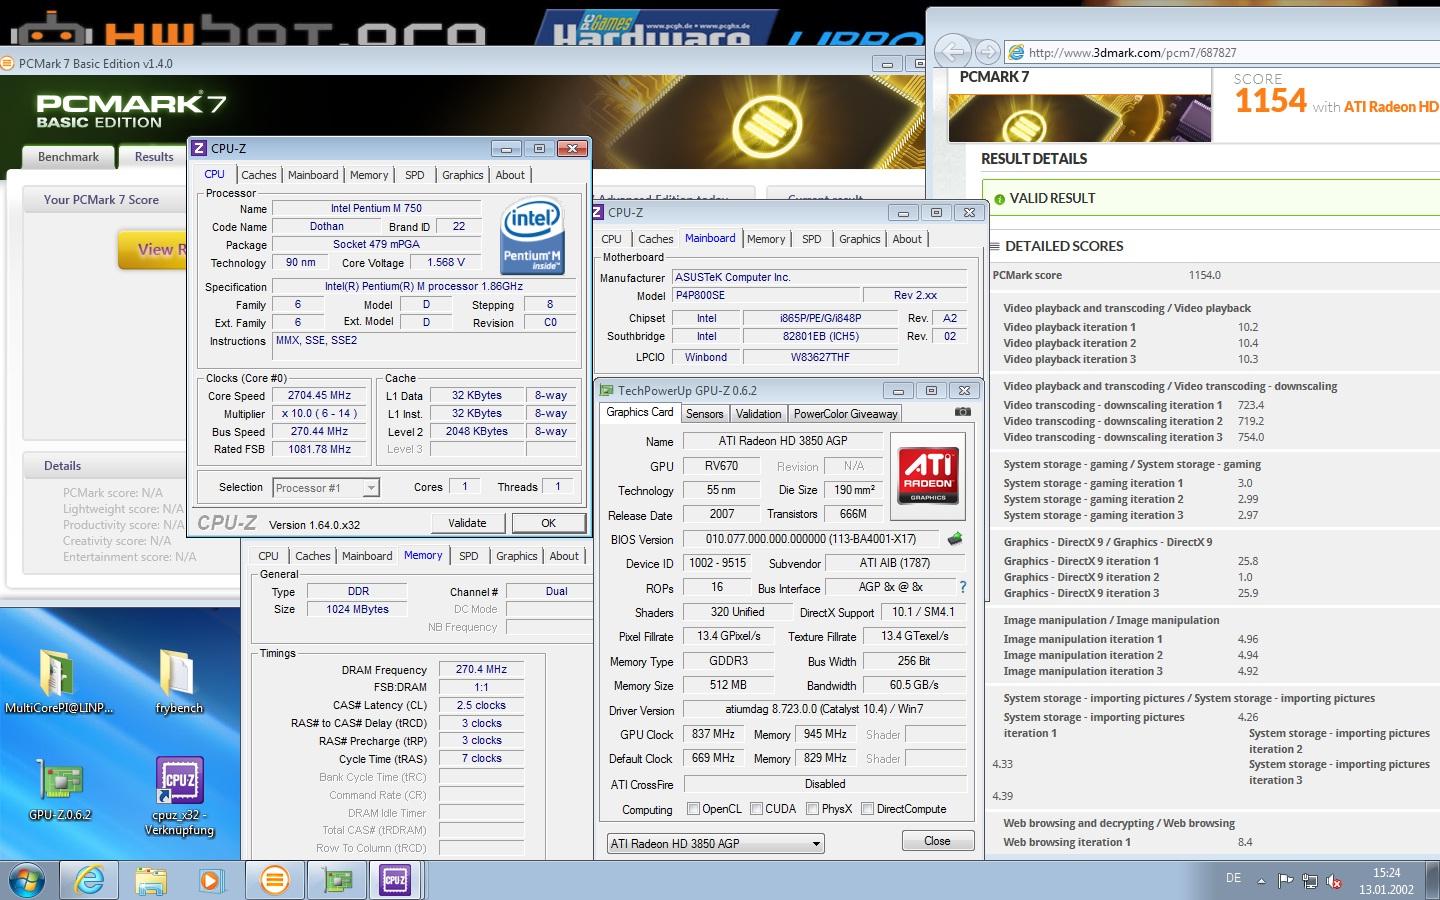1440x900 pixels.
Task: Open Graphics tab in Mainboard CPU-Z window
Action: [860, 239]
